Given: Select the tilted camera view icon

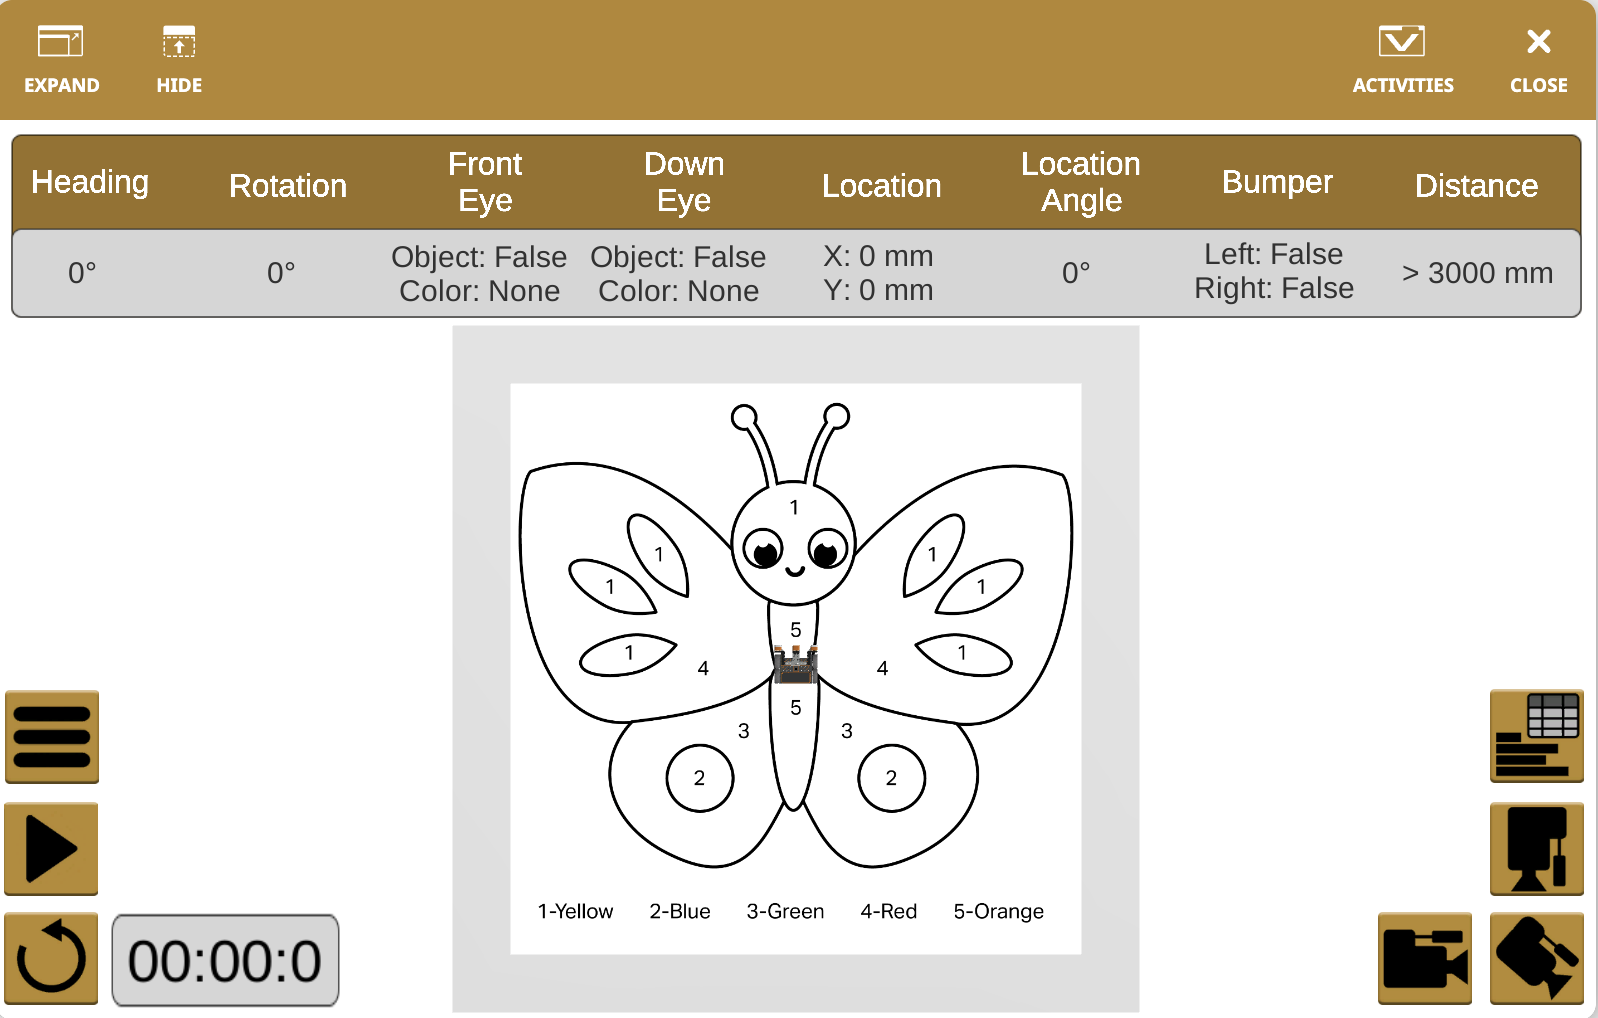Looking at the screenshot, I should click(1536, 958).
